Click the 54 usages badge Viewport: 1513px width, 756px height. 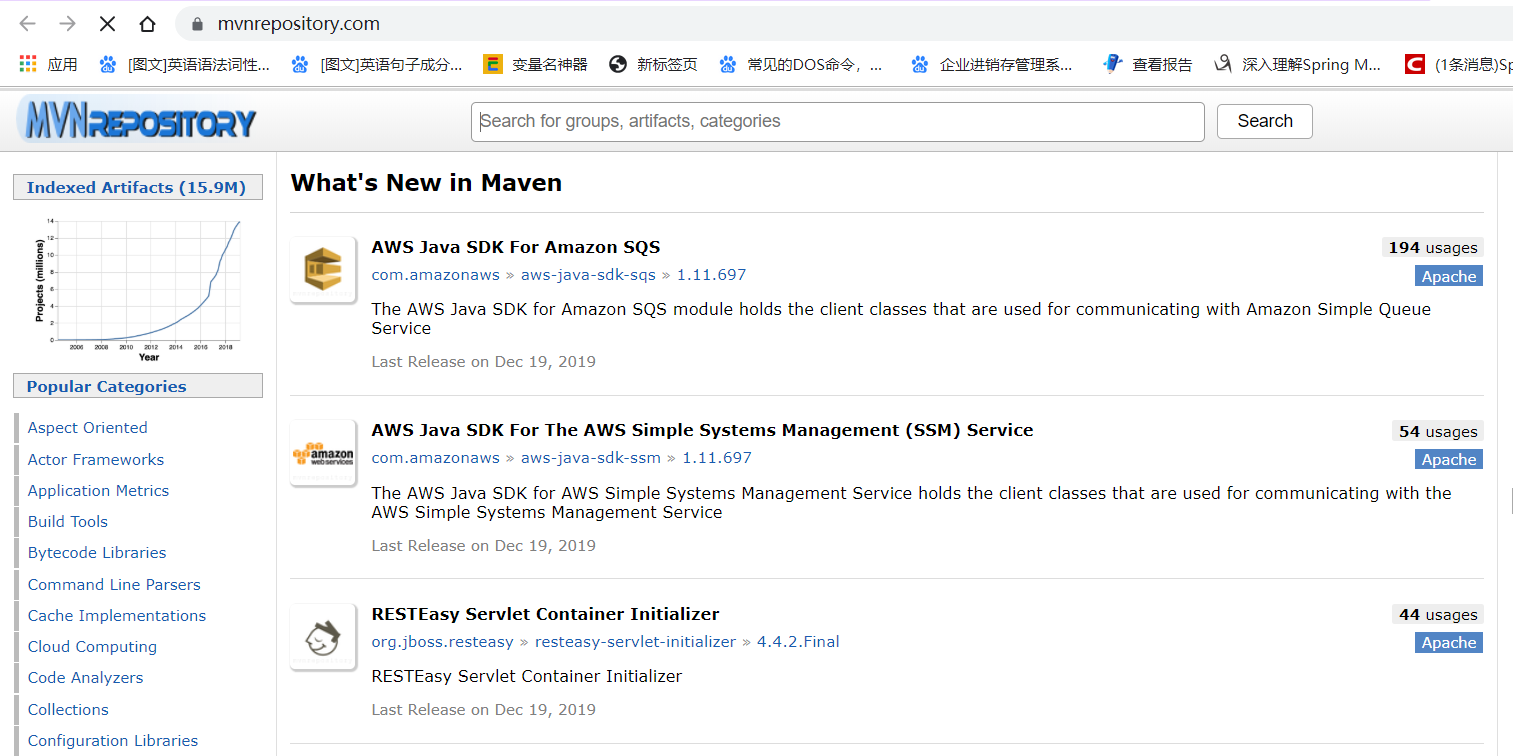(x=1437, y=431)
